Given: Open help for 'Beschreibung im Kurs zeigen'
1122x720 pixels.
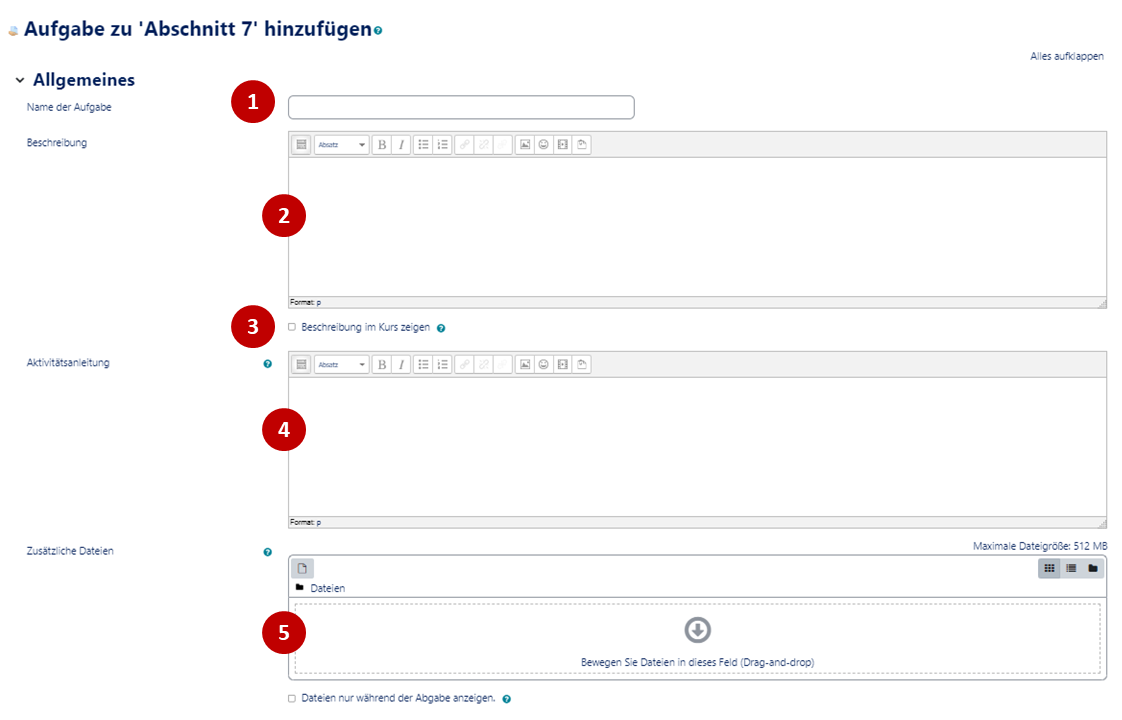Looking at the screenshot, I should click(x=441, y=328).
